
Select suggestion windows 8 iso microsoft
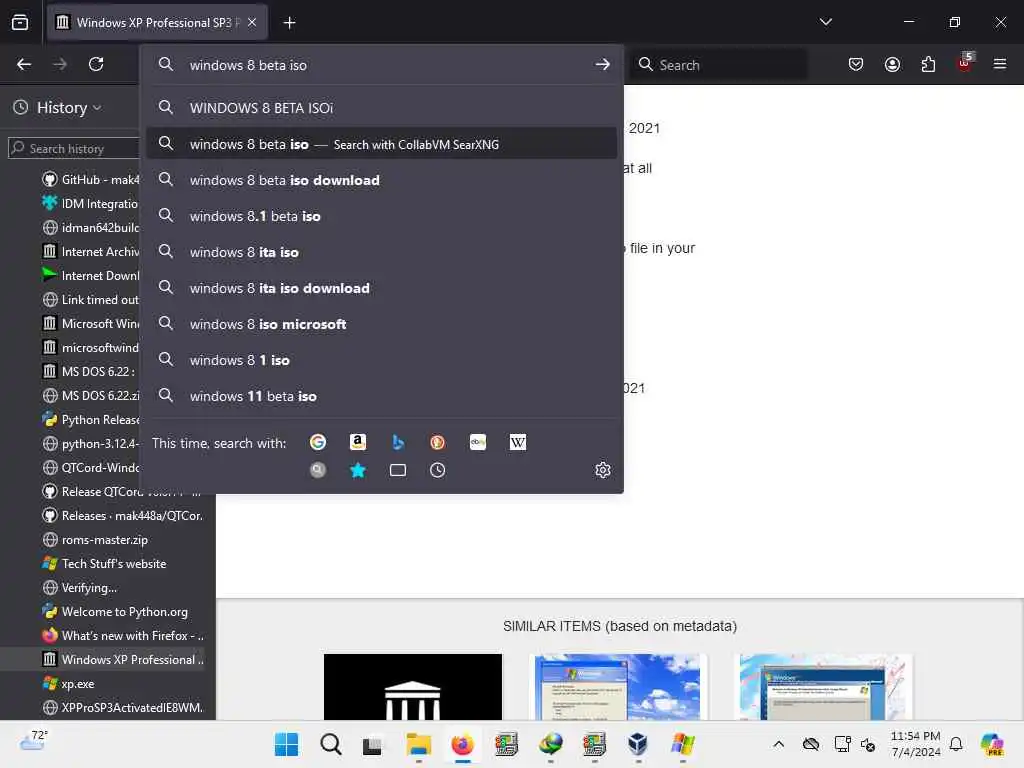(381, 324)
